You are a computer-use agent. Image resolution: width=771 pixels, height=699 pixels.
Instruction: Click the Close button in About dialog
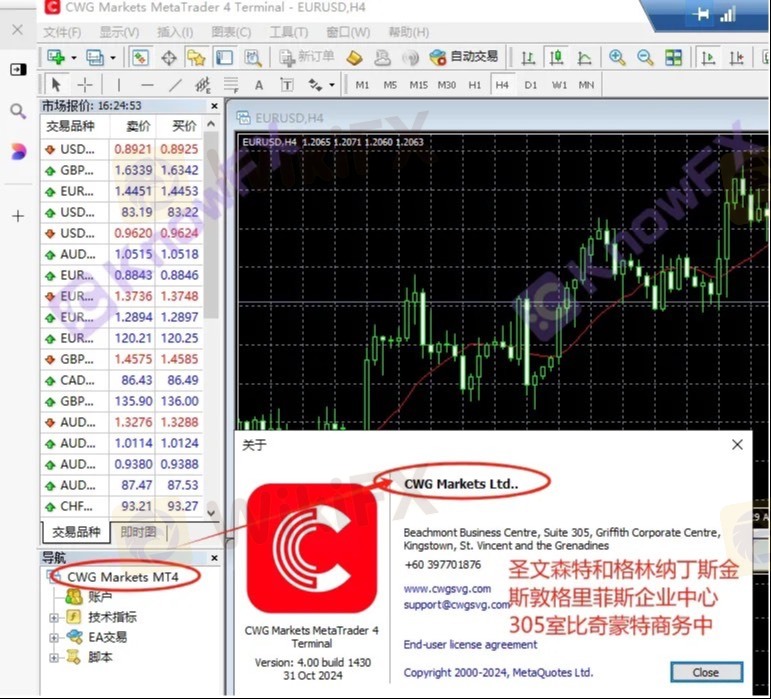pyautogui.click(x=706, y=672)
